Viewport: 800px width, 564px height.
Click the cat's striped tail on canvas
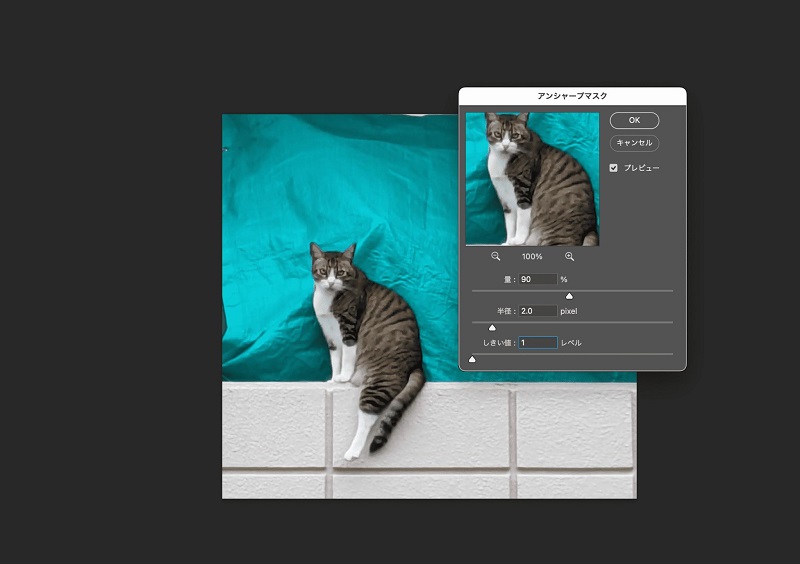[394, 415]
